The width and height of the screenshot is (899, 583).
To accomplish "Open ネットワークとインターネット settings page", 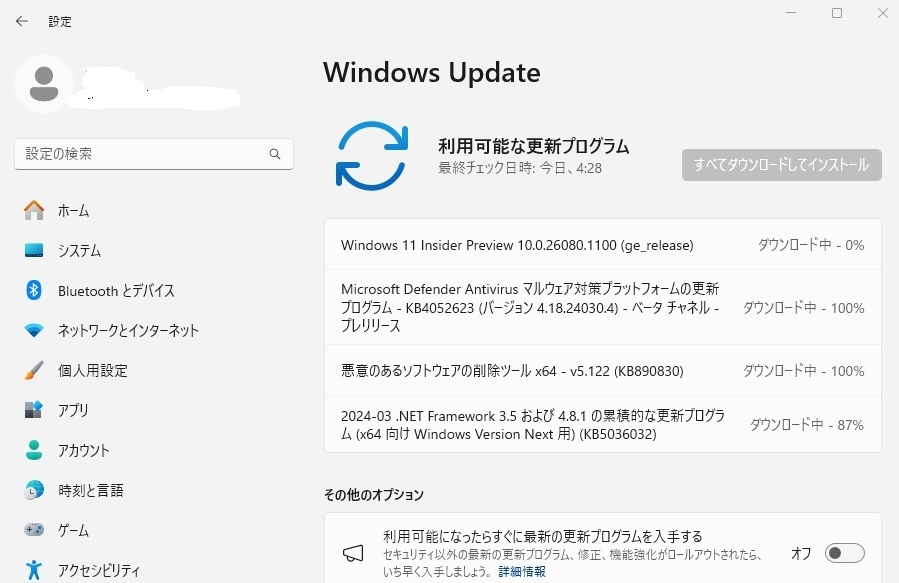I will click(x=128, y=330).
